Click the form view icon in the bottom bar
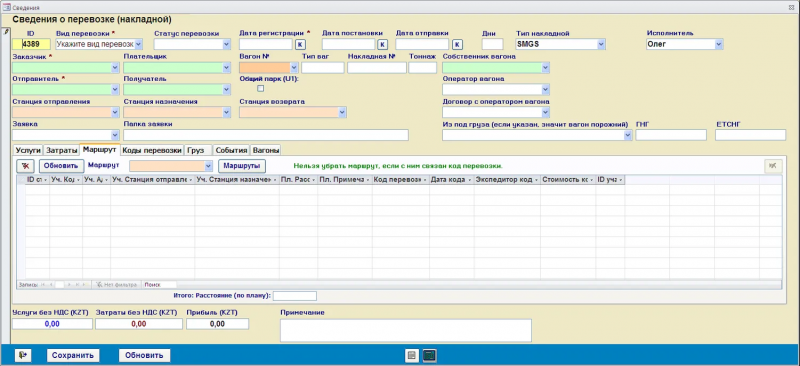This screenshot has height=366, width=800. tap(412, 356)
